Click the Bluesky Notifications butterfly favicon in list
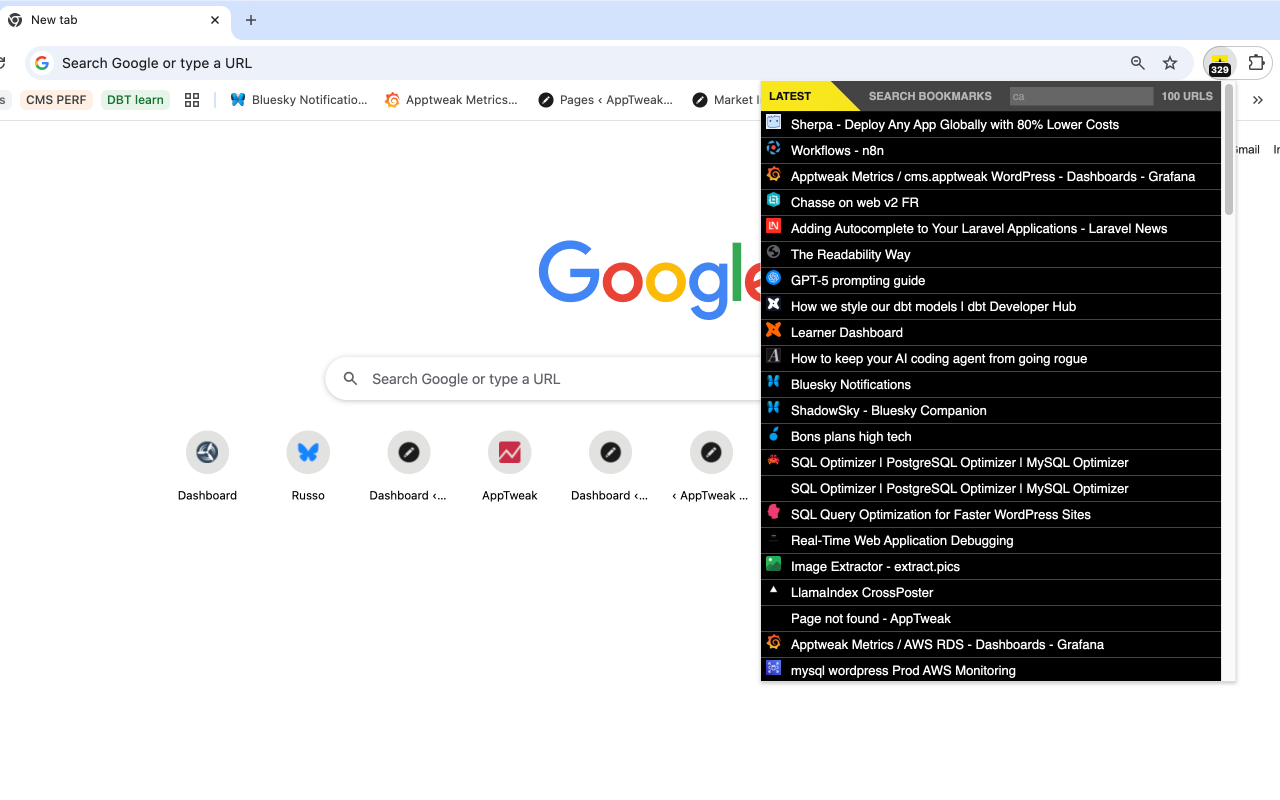This screenshot has width=1280, height=800. point(773,382)
